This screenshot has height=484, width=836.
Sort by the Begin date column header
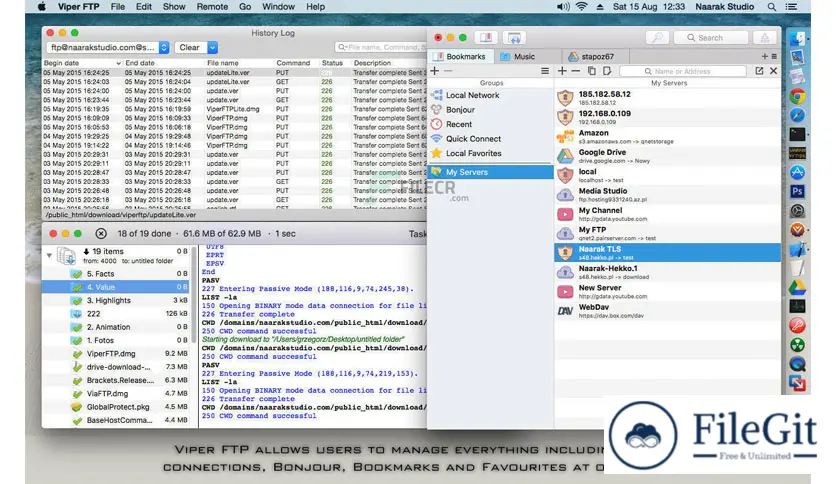82,63
